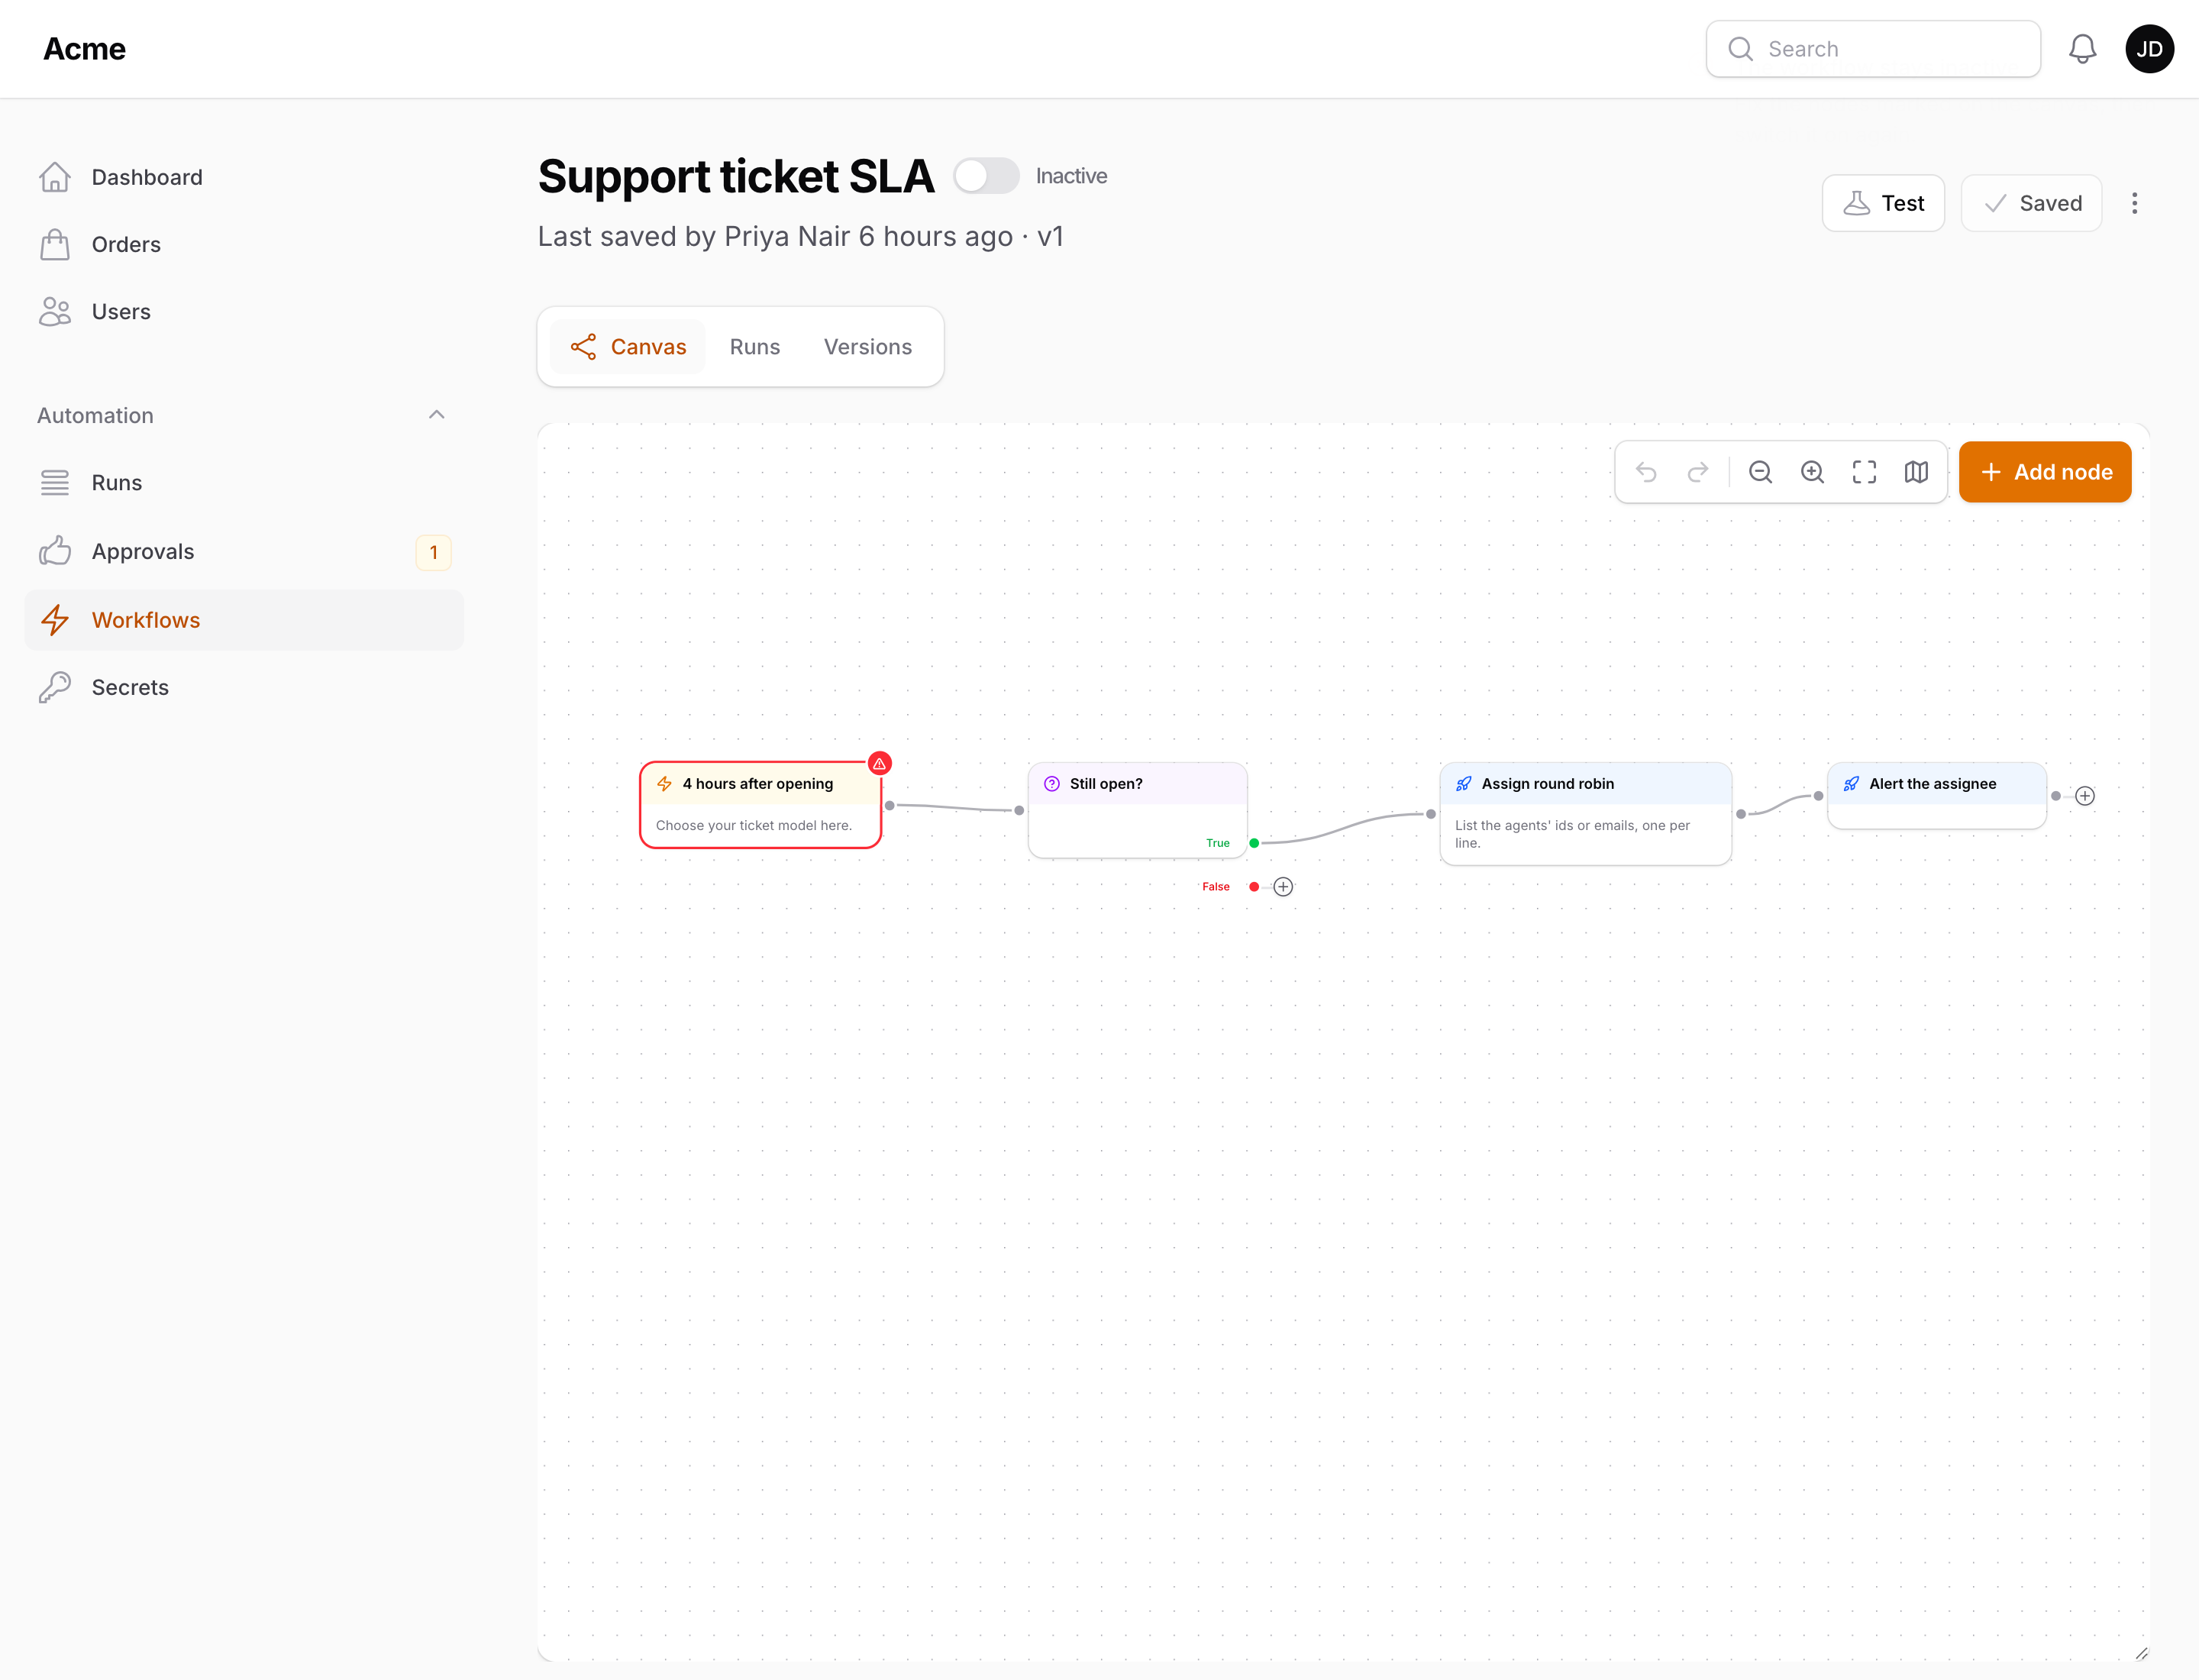The image size is (2199, 1680).
Task: Toggle the minimap icon
Action: pyautogui.click(x=1916, y=472)
